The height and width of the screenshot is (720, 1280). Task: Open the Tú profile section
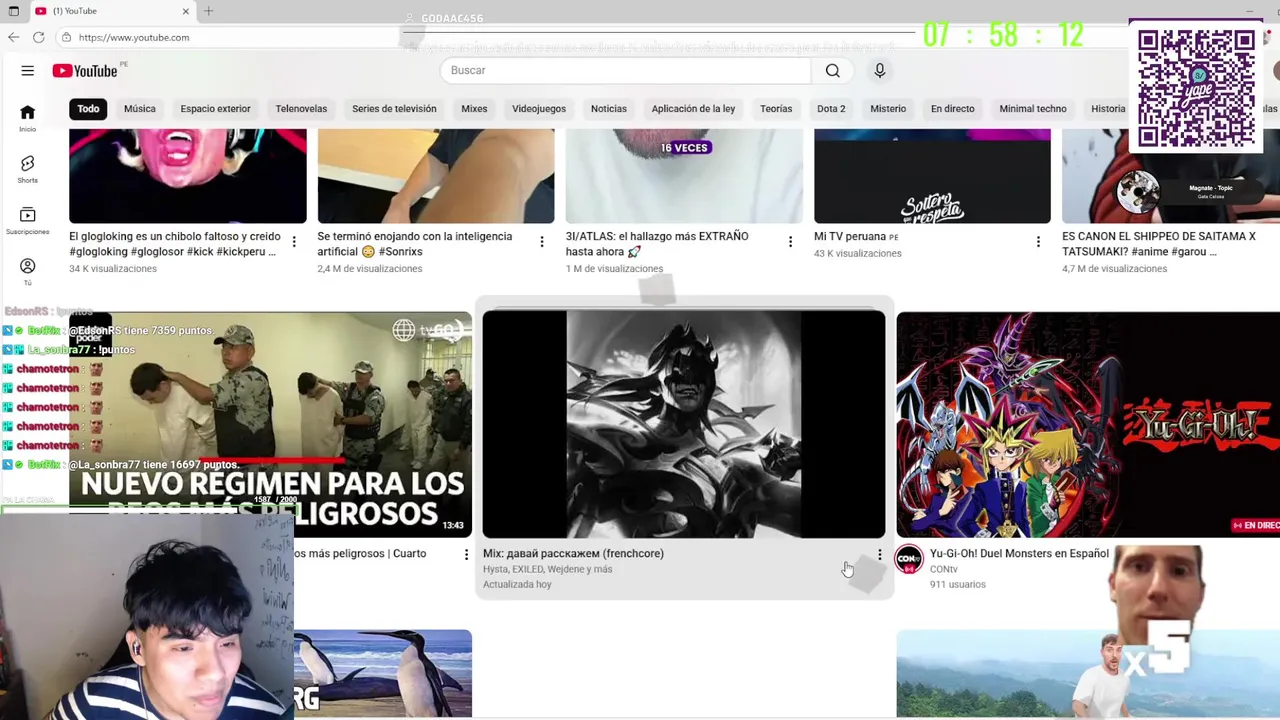coord(28,272)
